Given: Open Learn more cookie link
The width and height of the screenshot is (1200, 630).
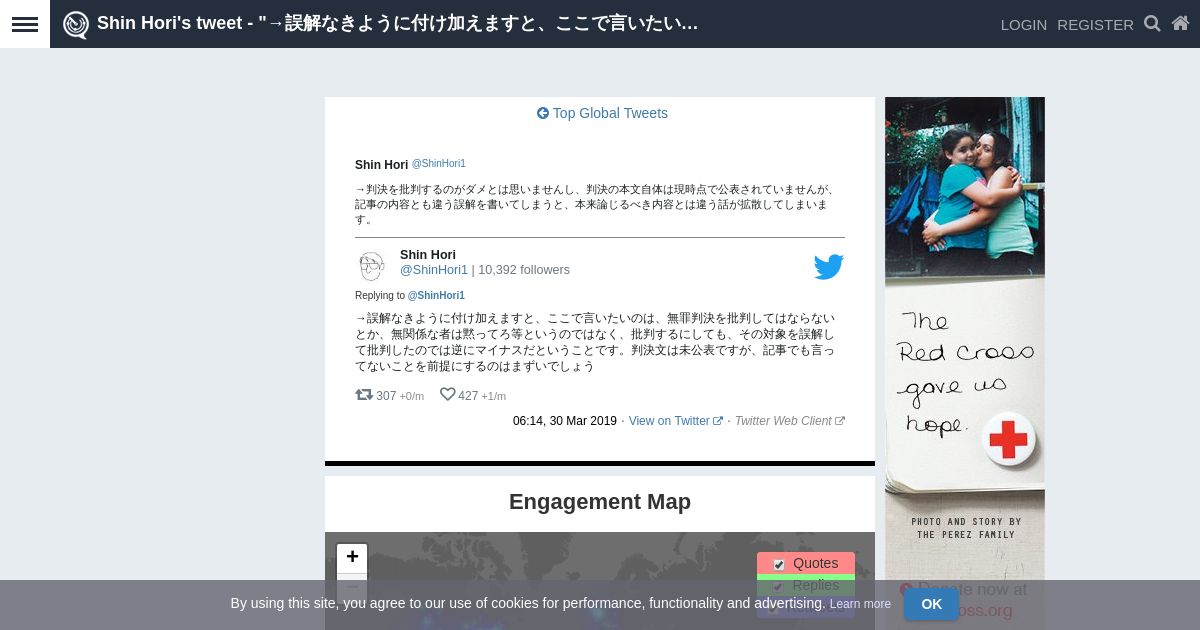Looking at the screenshot, I should (x=860, y=604).
